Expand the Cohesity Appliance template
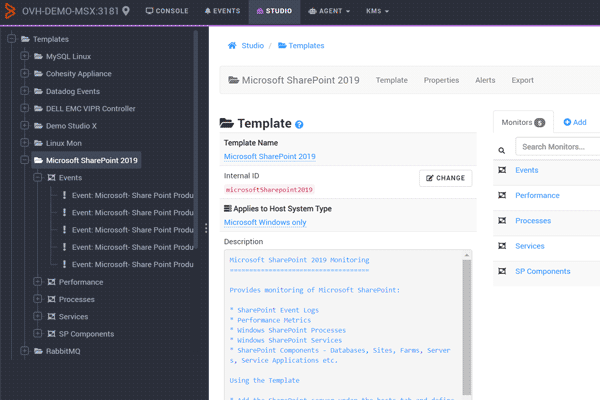 click(x=24, y=73)
